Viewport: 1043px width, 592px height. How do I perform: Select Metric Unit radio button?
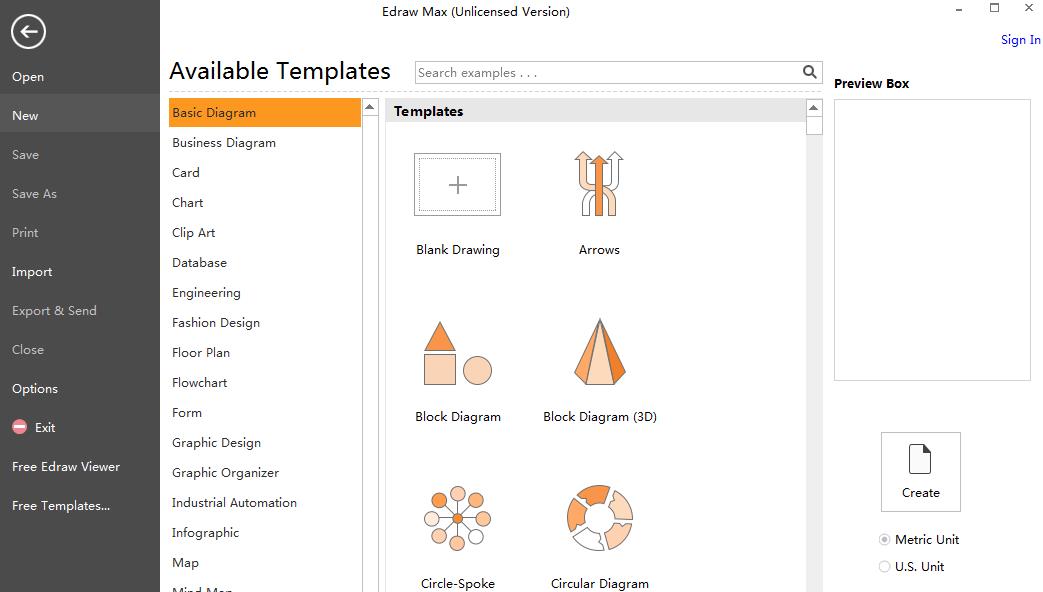884,539
